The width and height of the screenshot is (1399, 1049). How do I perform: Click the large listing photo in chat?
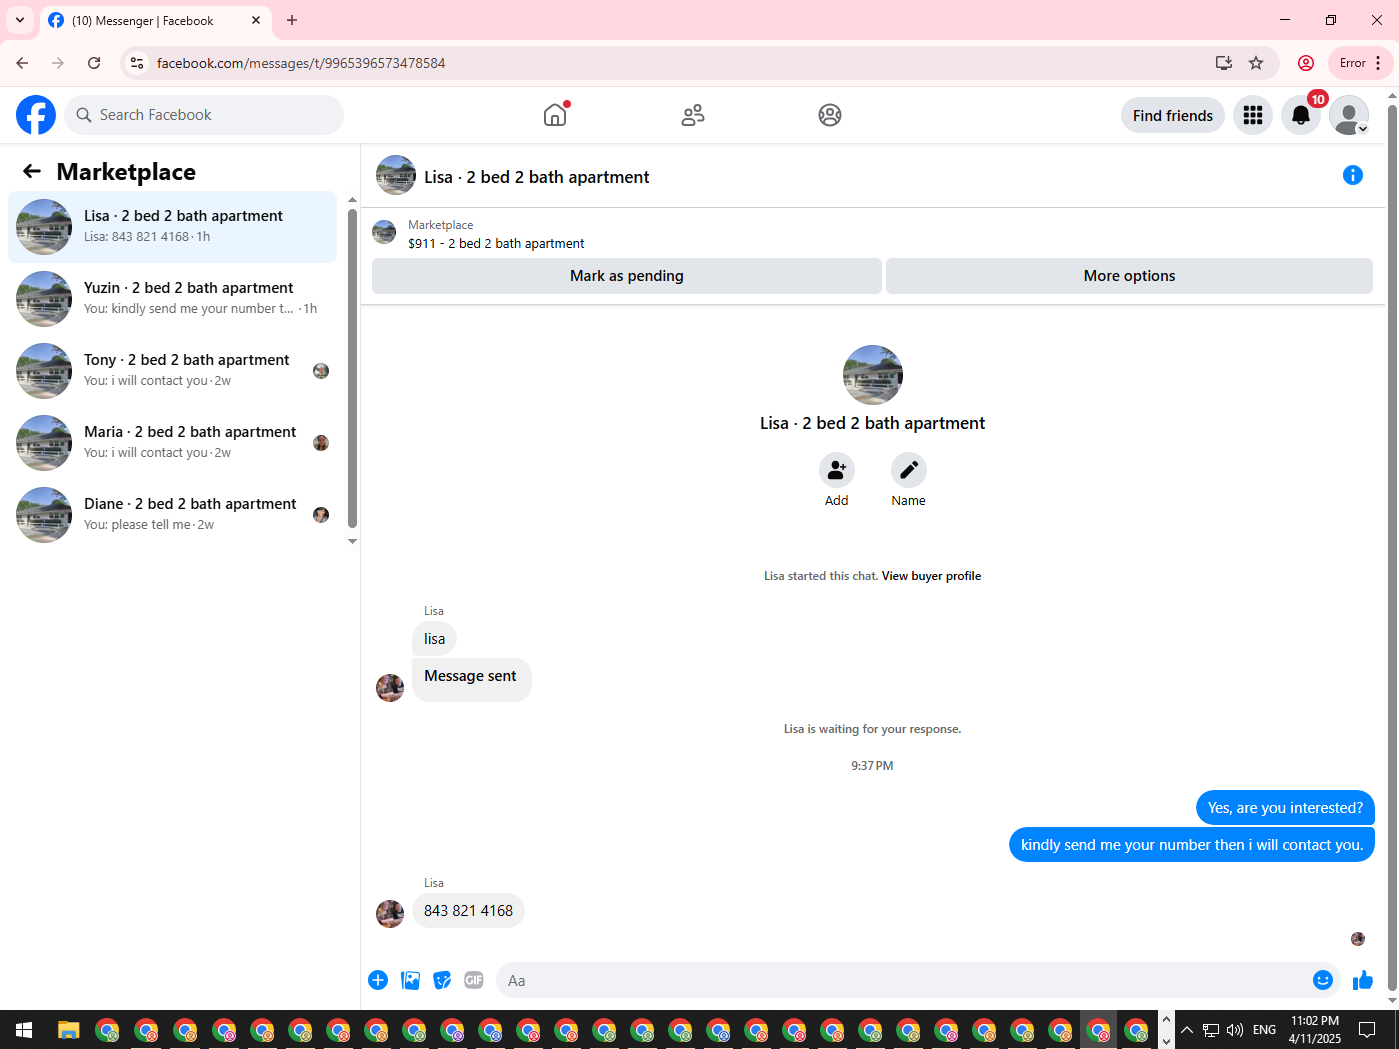pos(873,375)
